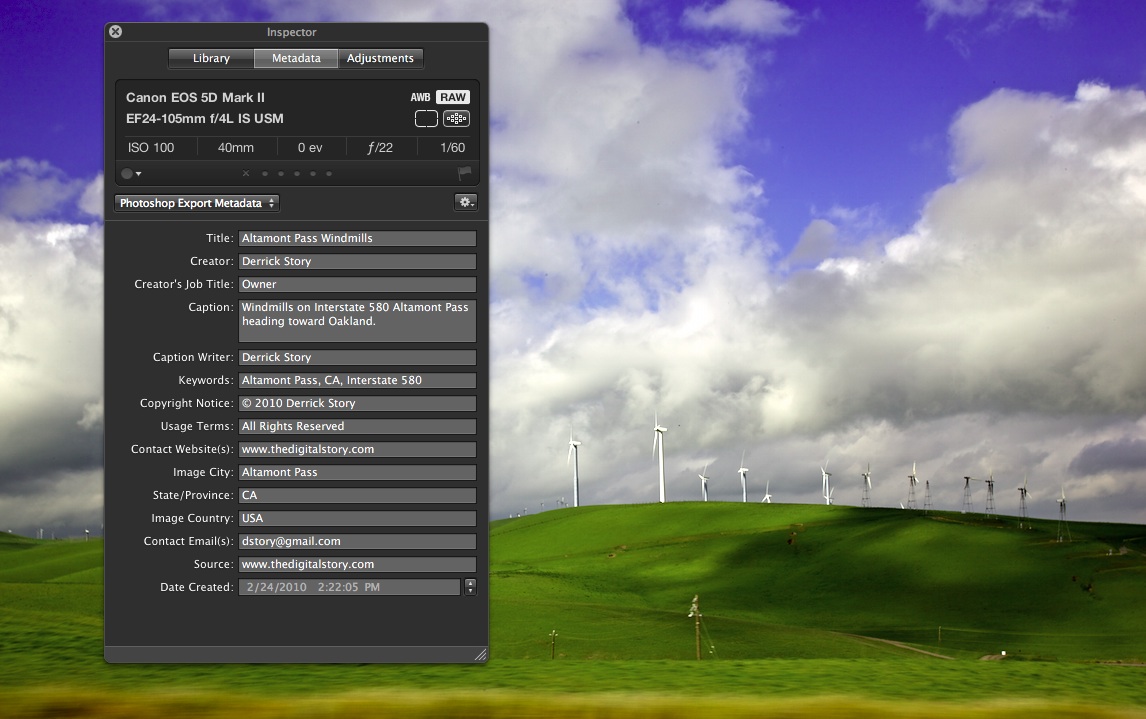Set rating to the first star dot
The width and height of the screenshot is (1146, 719).
point(264,174)
